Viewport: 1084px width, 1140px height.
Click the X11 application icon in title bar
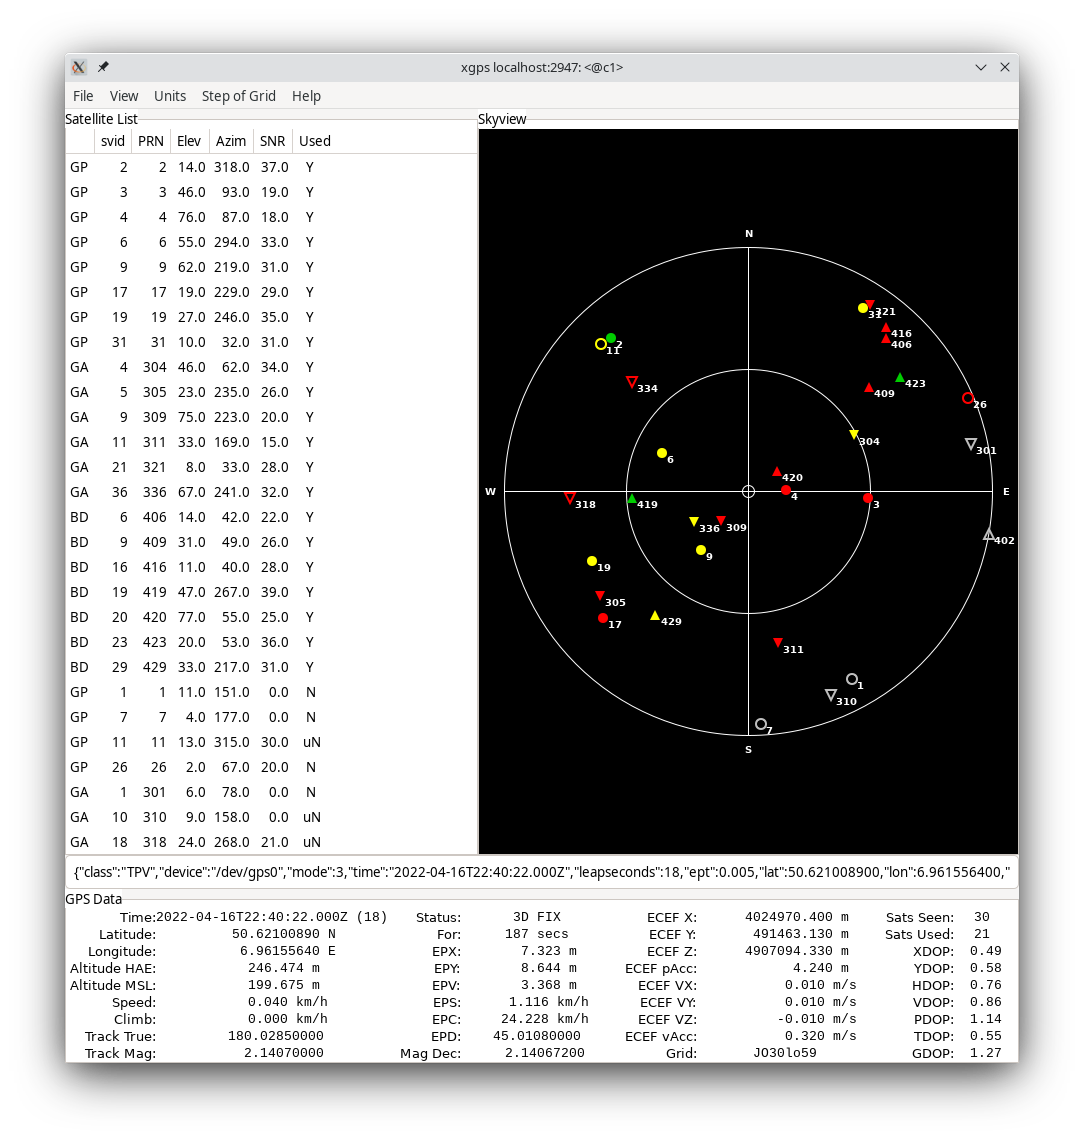pos(79,67)
